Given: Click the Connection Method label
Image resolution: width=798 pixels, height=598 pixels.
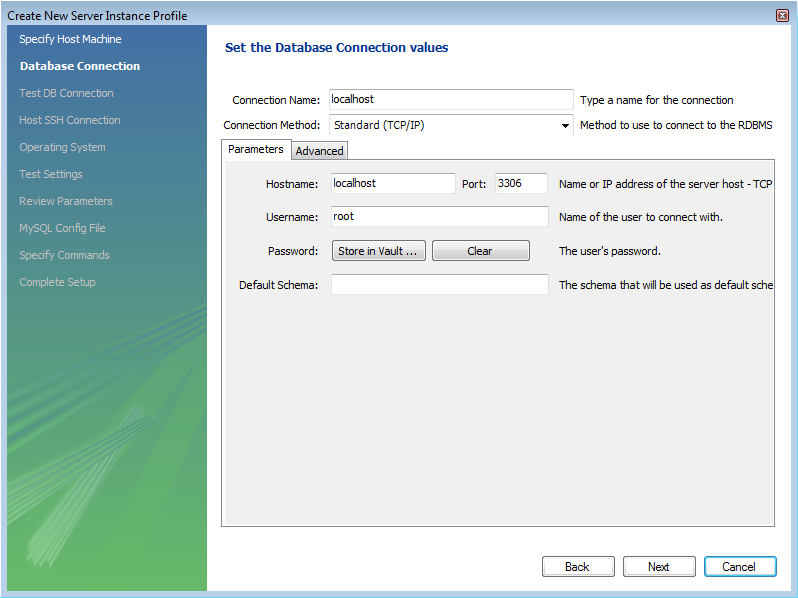Looking at the screenshot, I should [272, 125].
